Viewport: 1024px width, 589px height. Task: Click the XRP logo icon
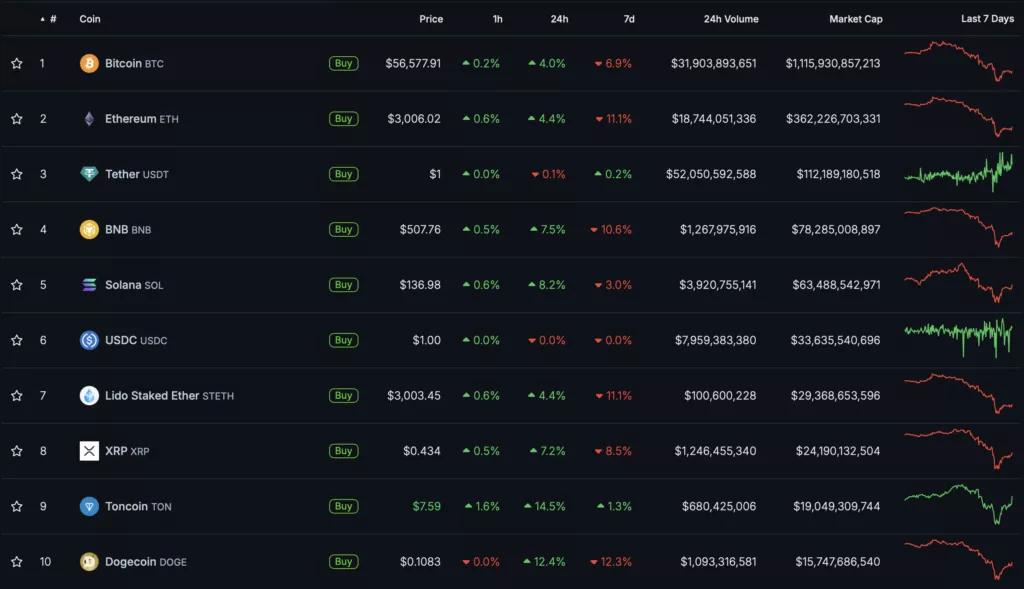click(x=89, y=451)
